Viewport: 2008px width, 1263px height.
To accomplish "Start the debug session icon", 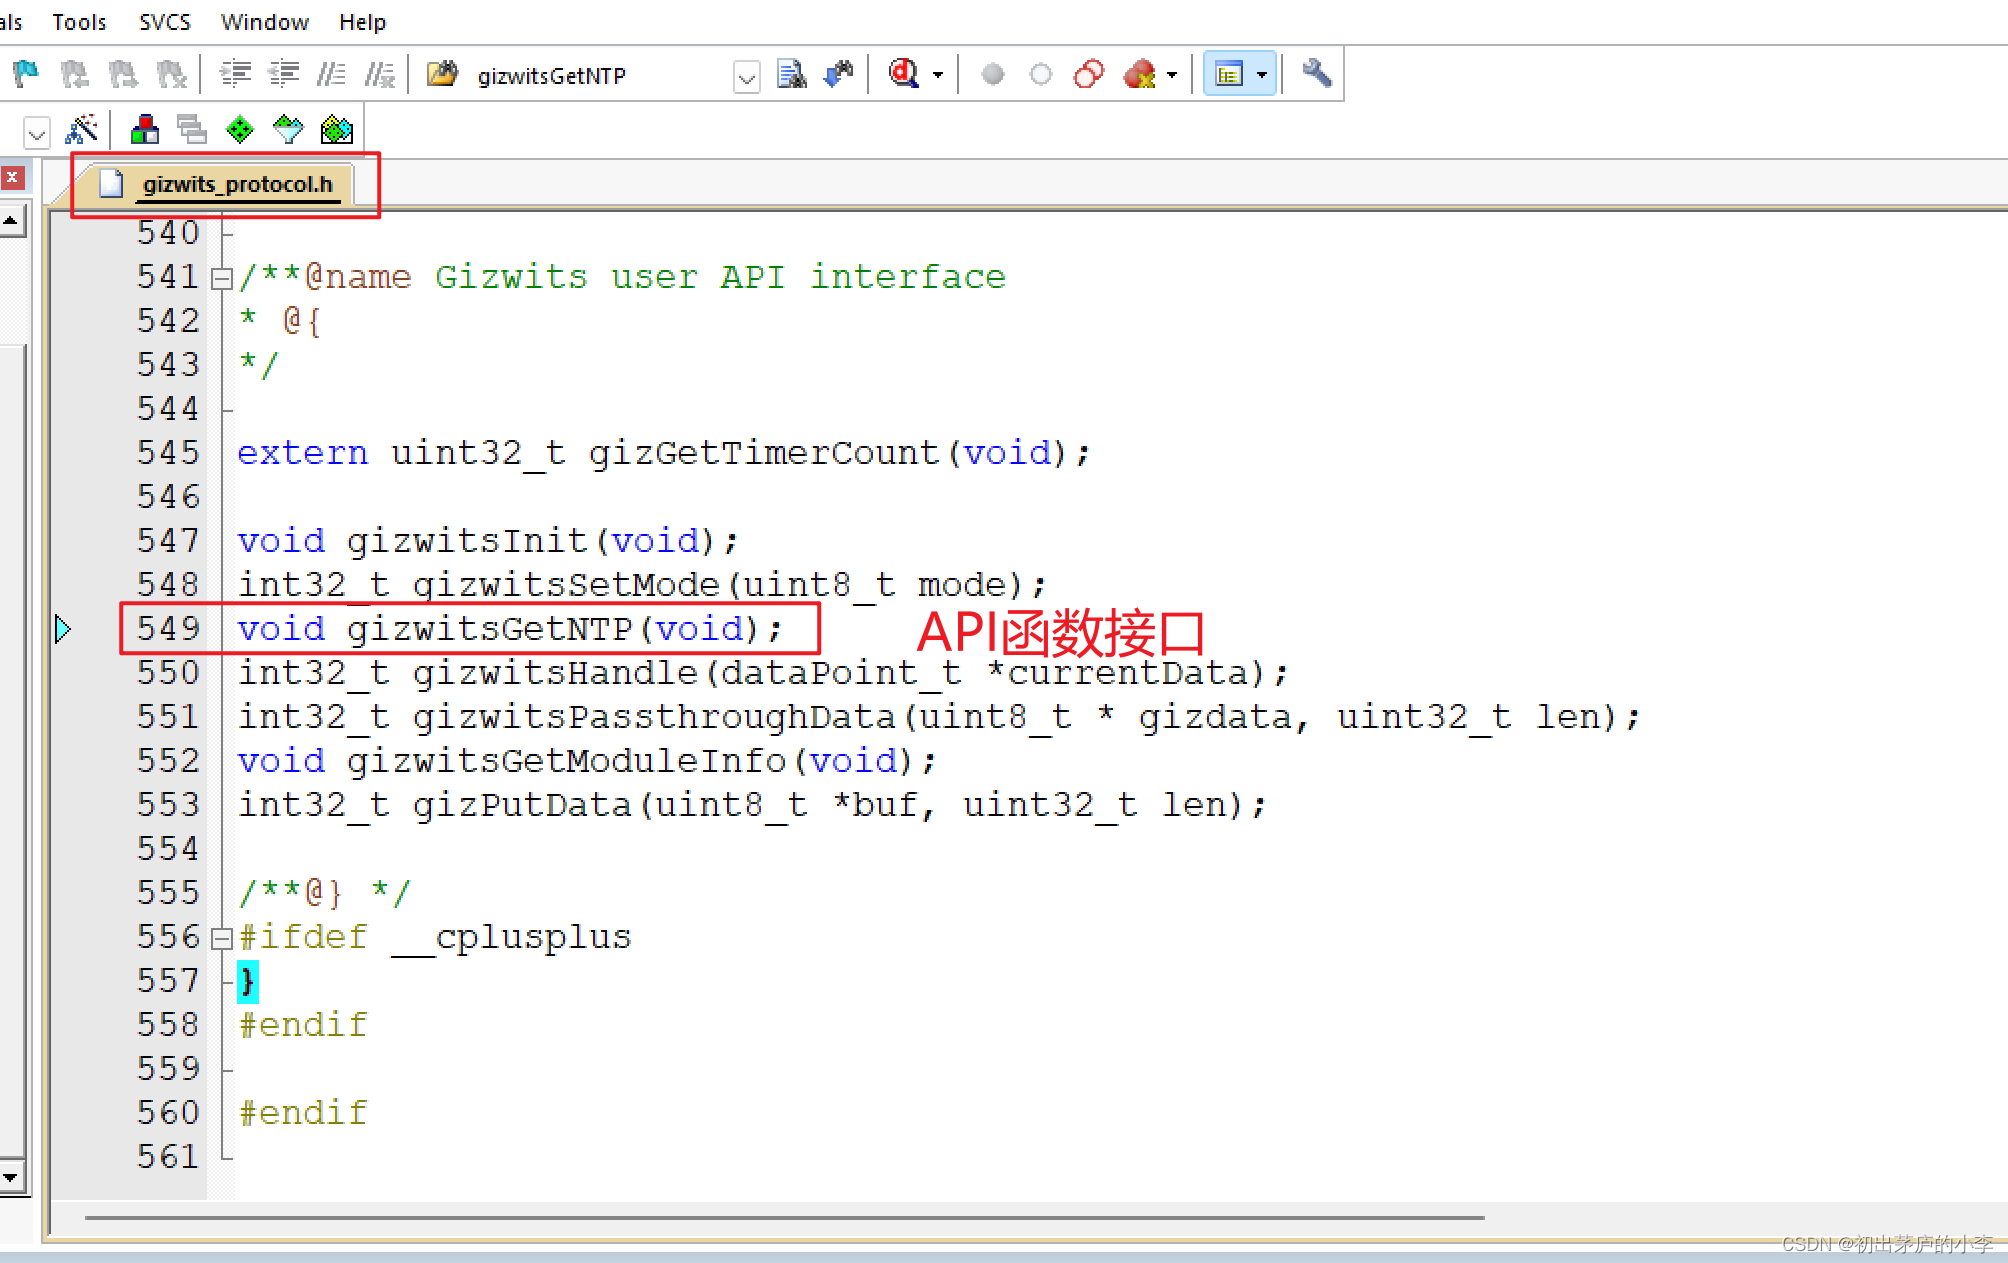I will click(904, 75).
